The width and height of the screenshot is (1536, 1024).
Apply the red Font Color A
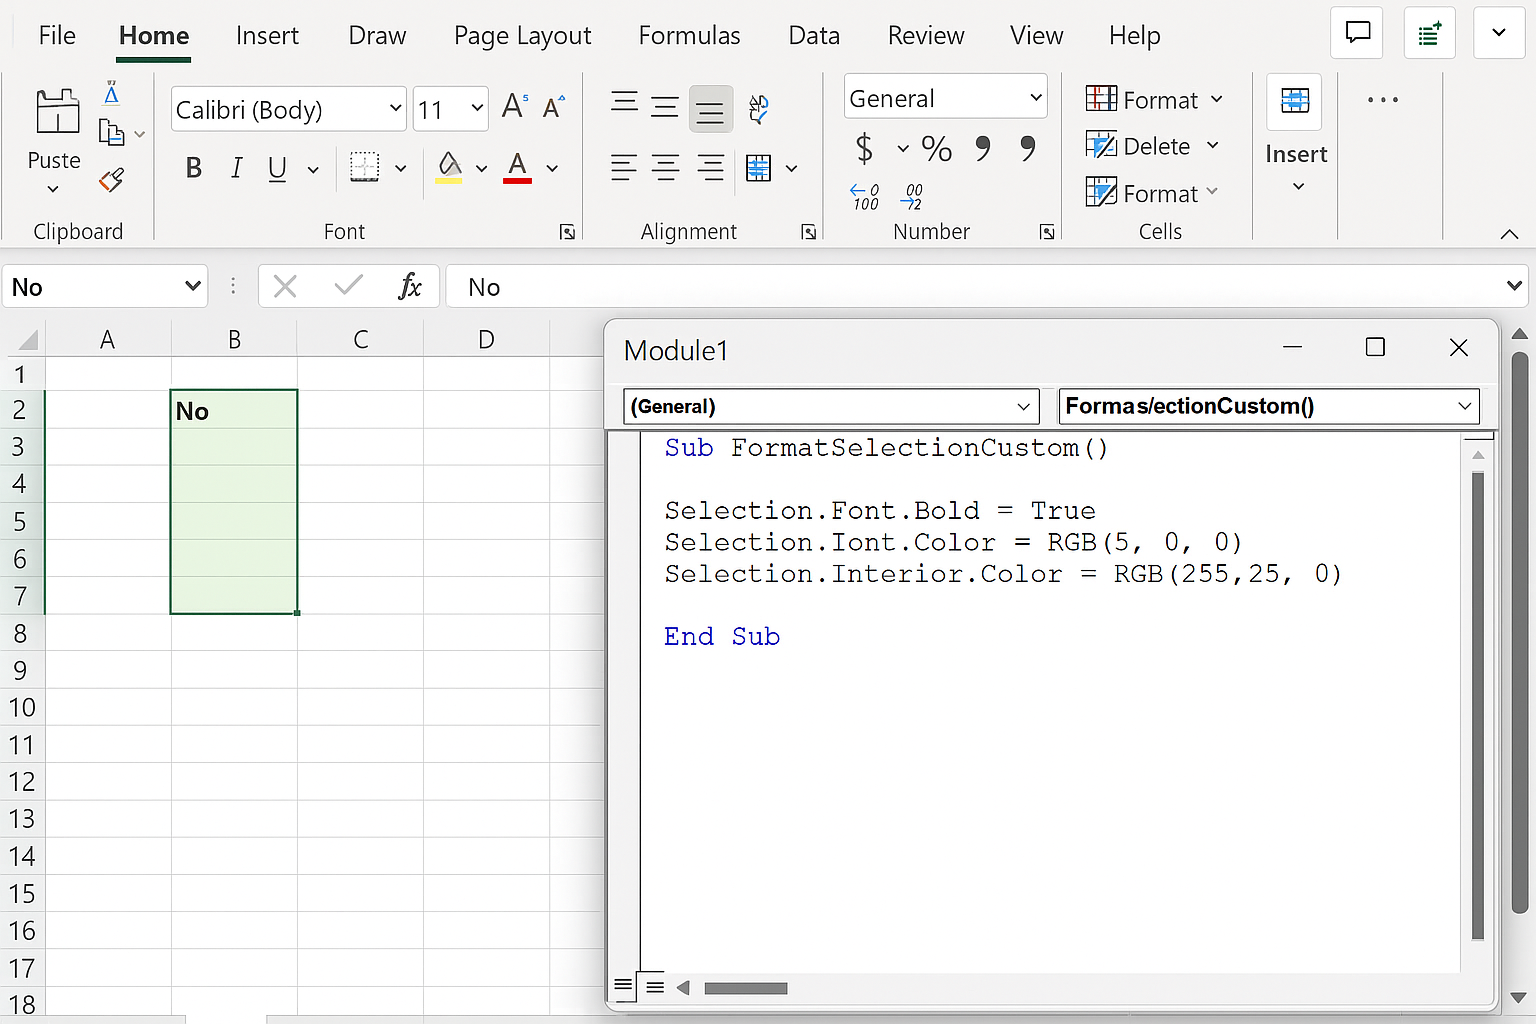point(517,167)
